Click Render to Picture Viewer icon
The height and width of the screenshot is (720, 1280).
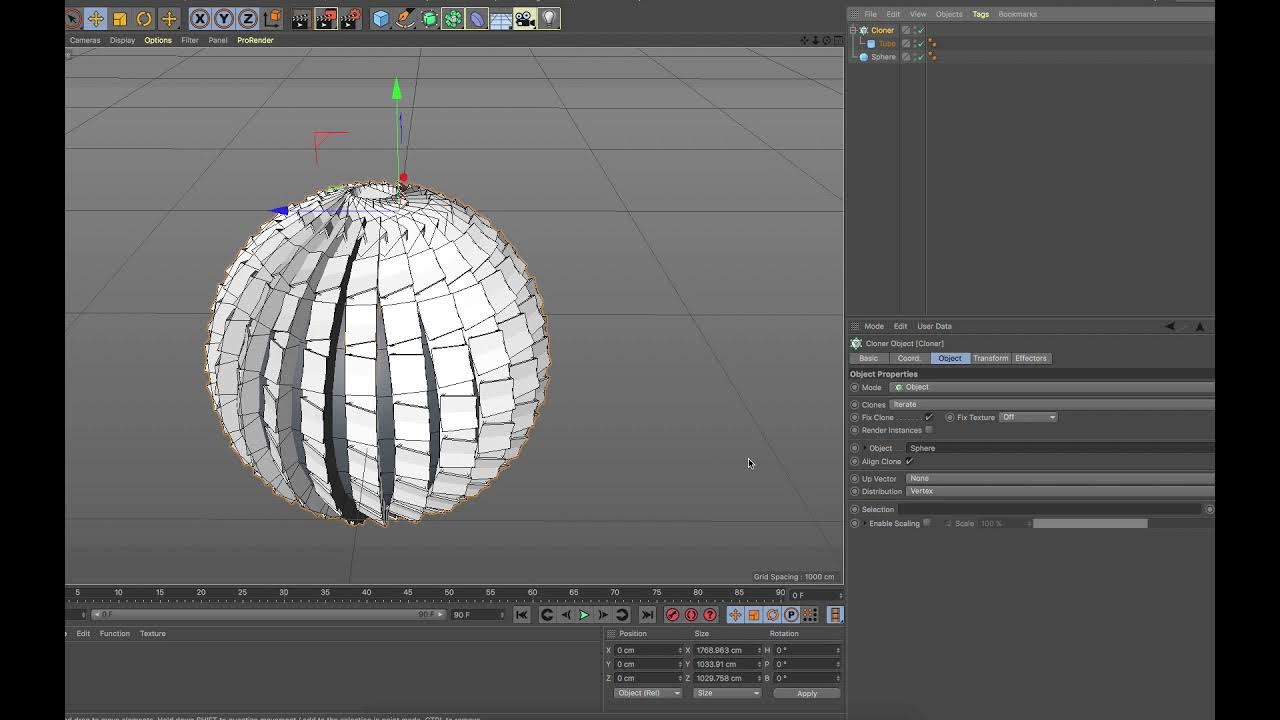pos(326,18)
